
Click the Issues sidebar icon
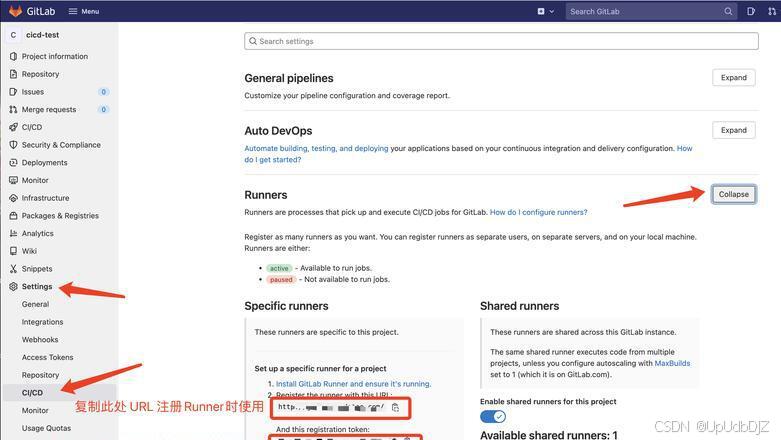pos(13,92)
